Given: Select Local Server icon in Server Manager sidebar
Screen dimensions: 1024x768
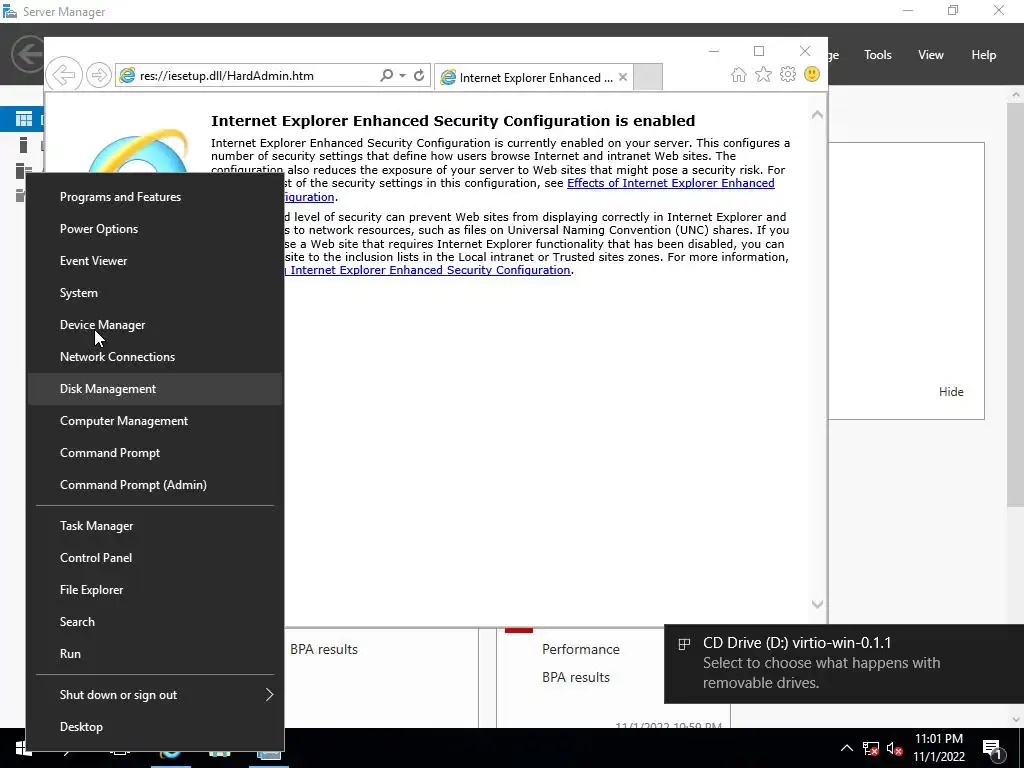Looking at the screenshot, I should pos(24,145).
